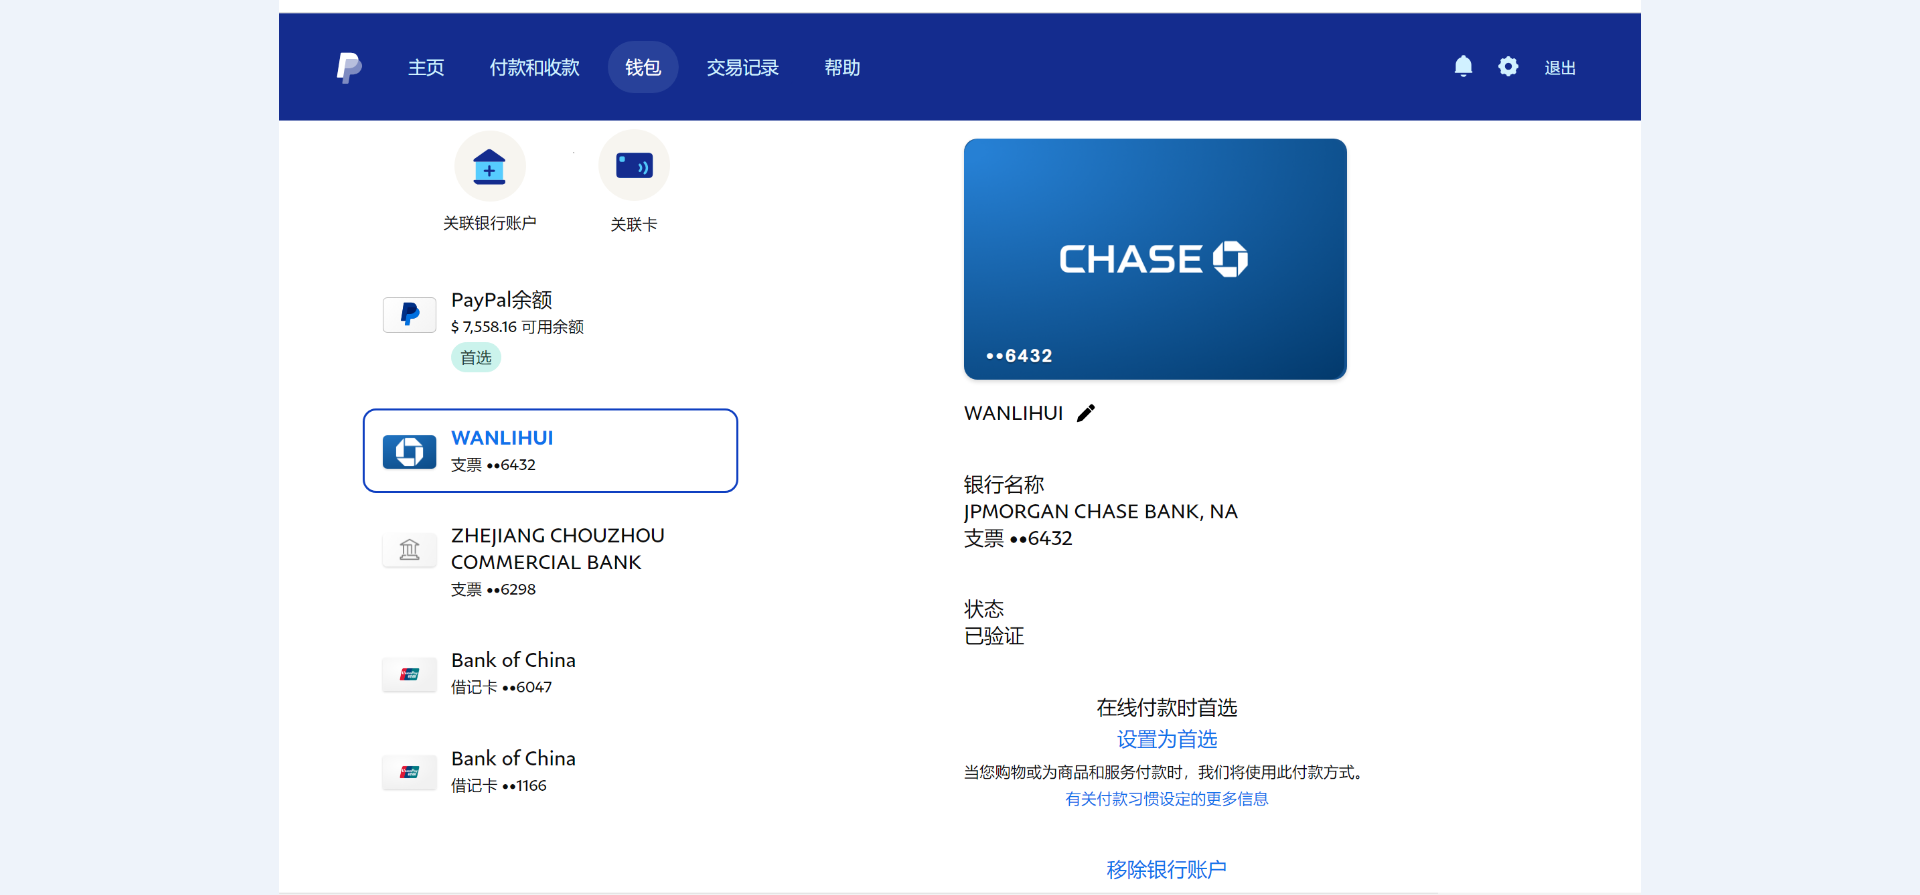Edit the WANLIHUI nickname with pencil icon

[1086, 413]
